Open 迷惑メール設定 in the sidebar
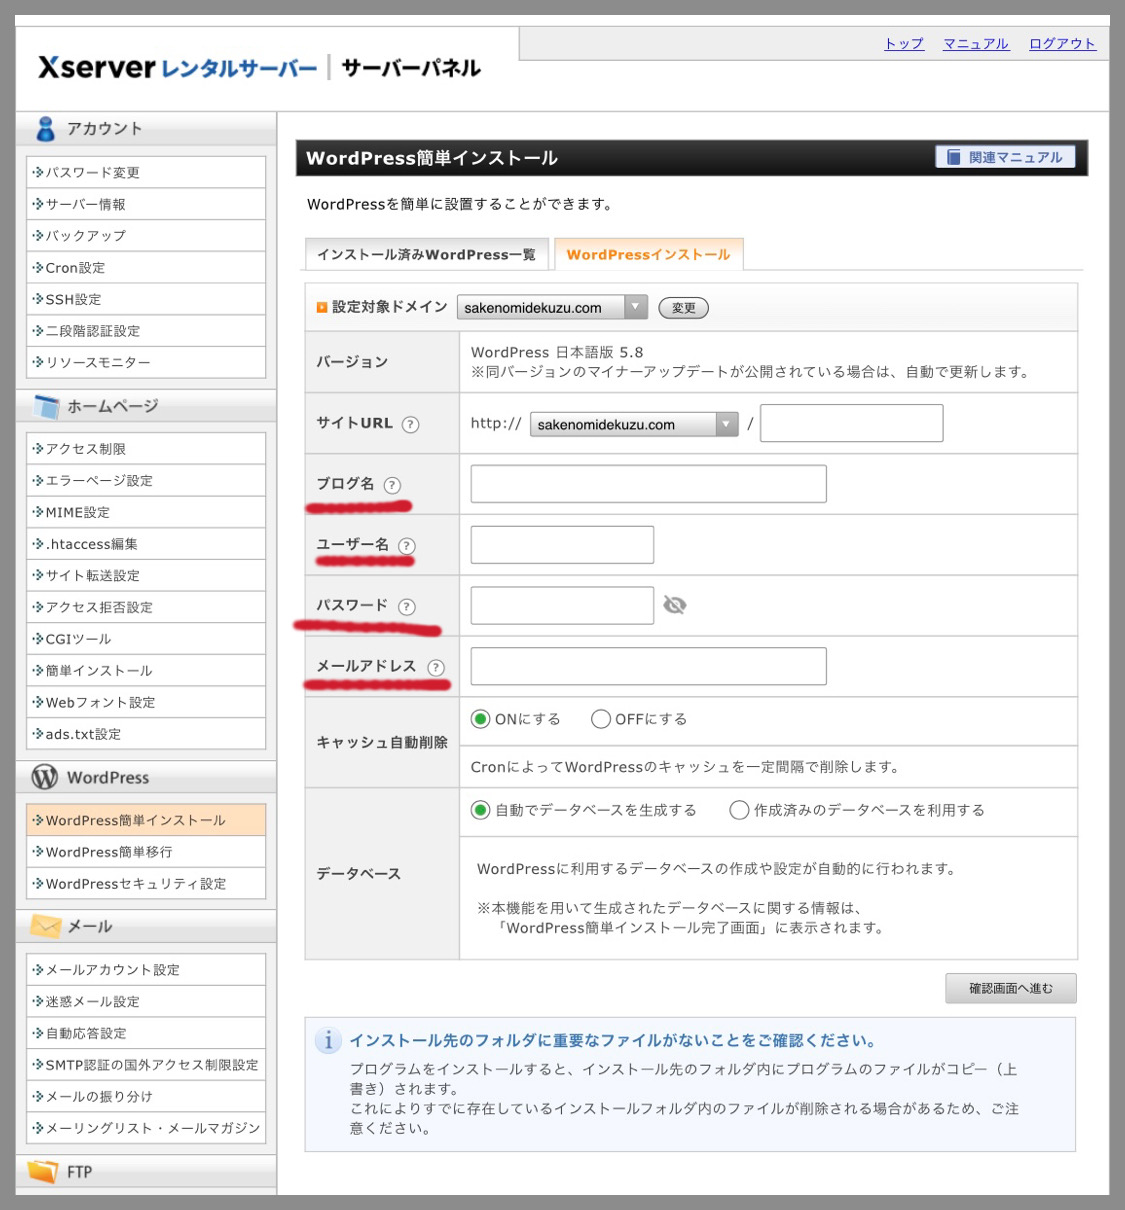The width and height of the screenshot is (1125, 1210). point(146,1001)
